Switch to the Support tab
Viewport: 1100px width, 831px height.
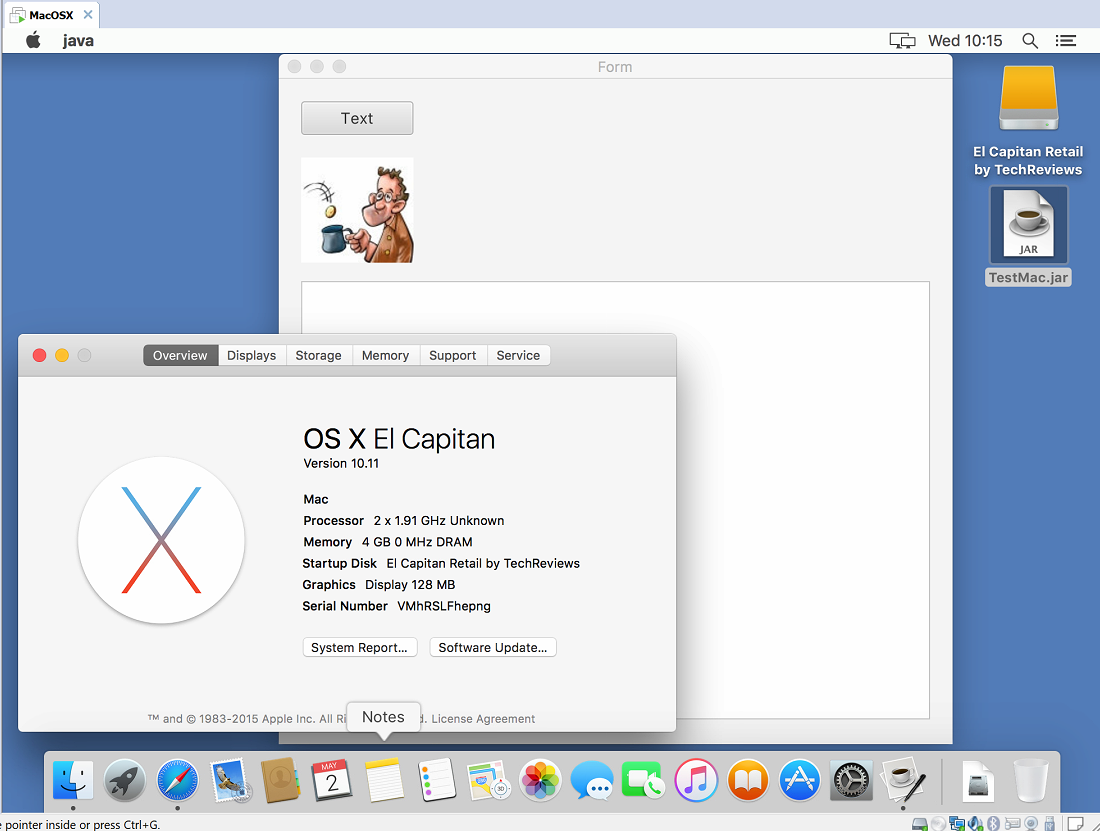coord(452,356)
